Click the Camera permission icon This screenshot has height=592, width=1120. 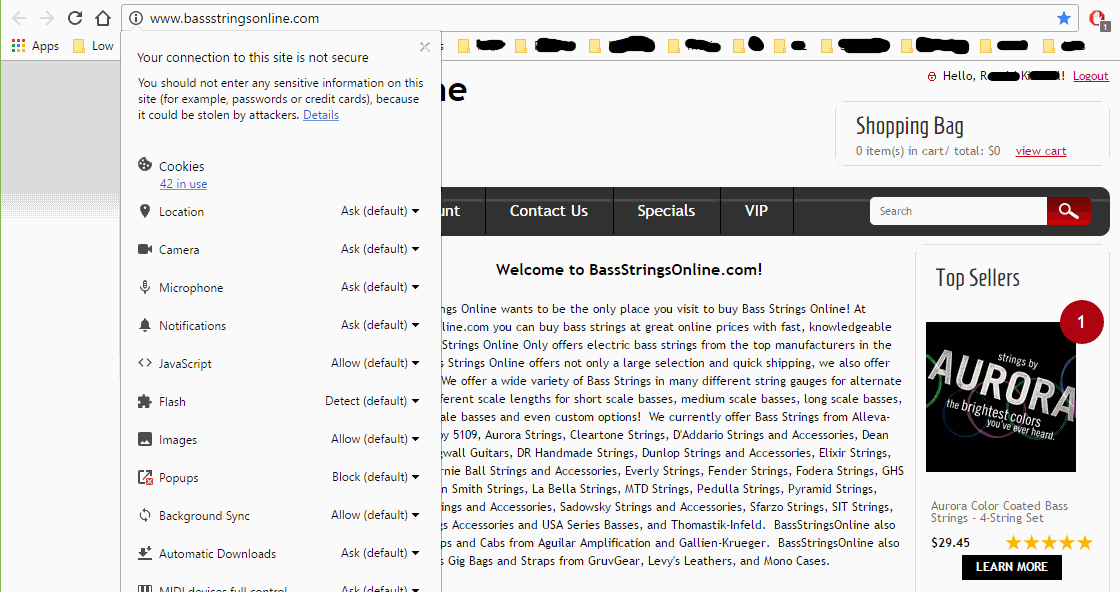pos(145,249)
